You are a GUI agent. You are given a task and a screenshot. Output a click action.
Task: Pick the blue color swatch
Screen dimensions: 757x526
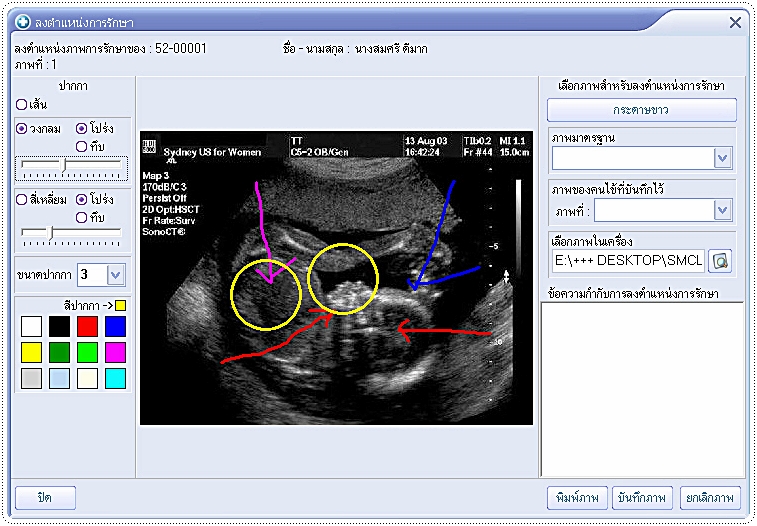point(115,327)
